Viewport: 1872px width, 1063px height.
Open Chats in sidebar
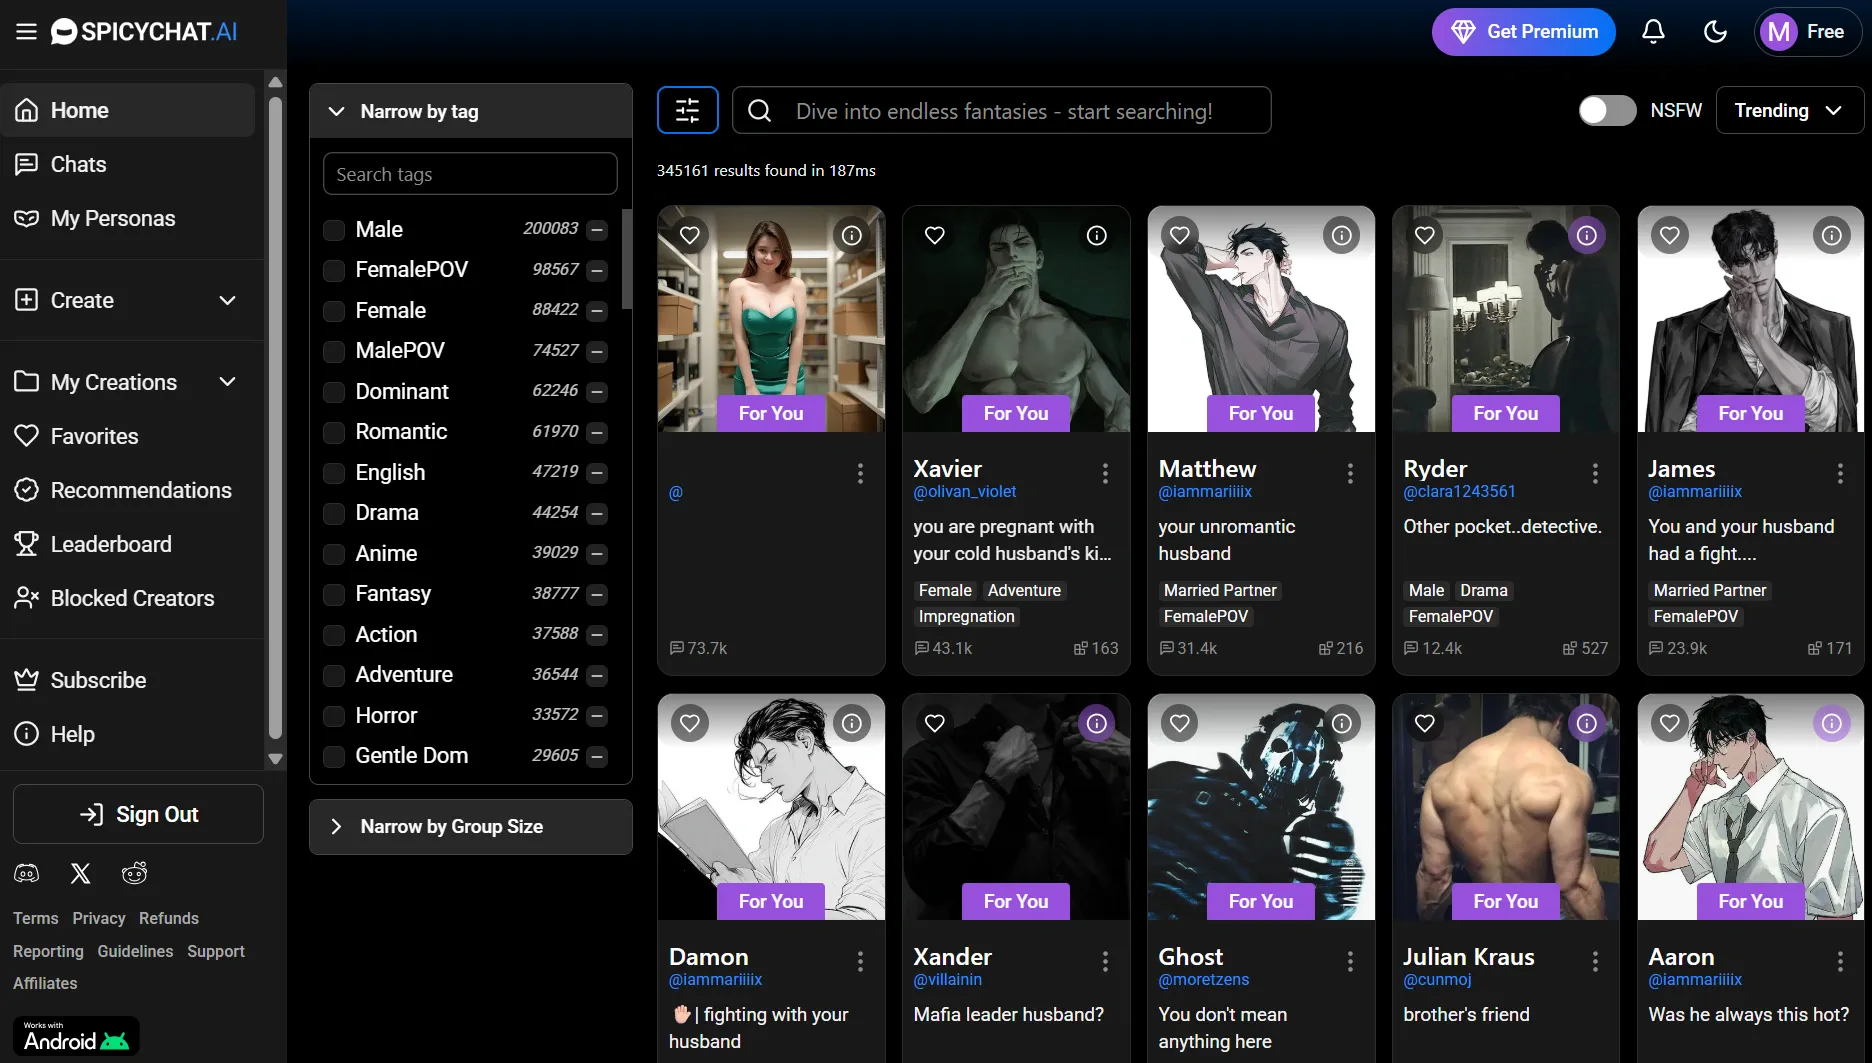click(x=127, y=164)
